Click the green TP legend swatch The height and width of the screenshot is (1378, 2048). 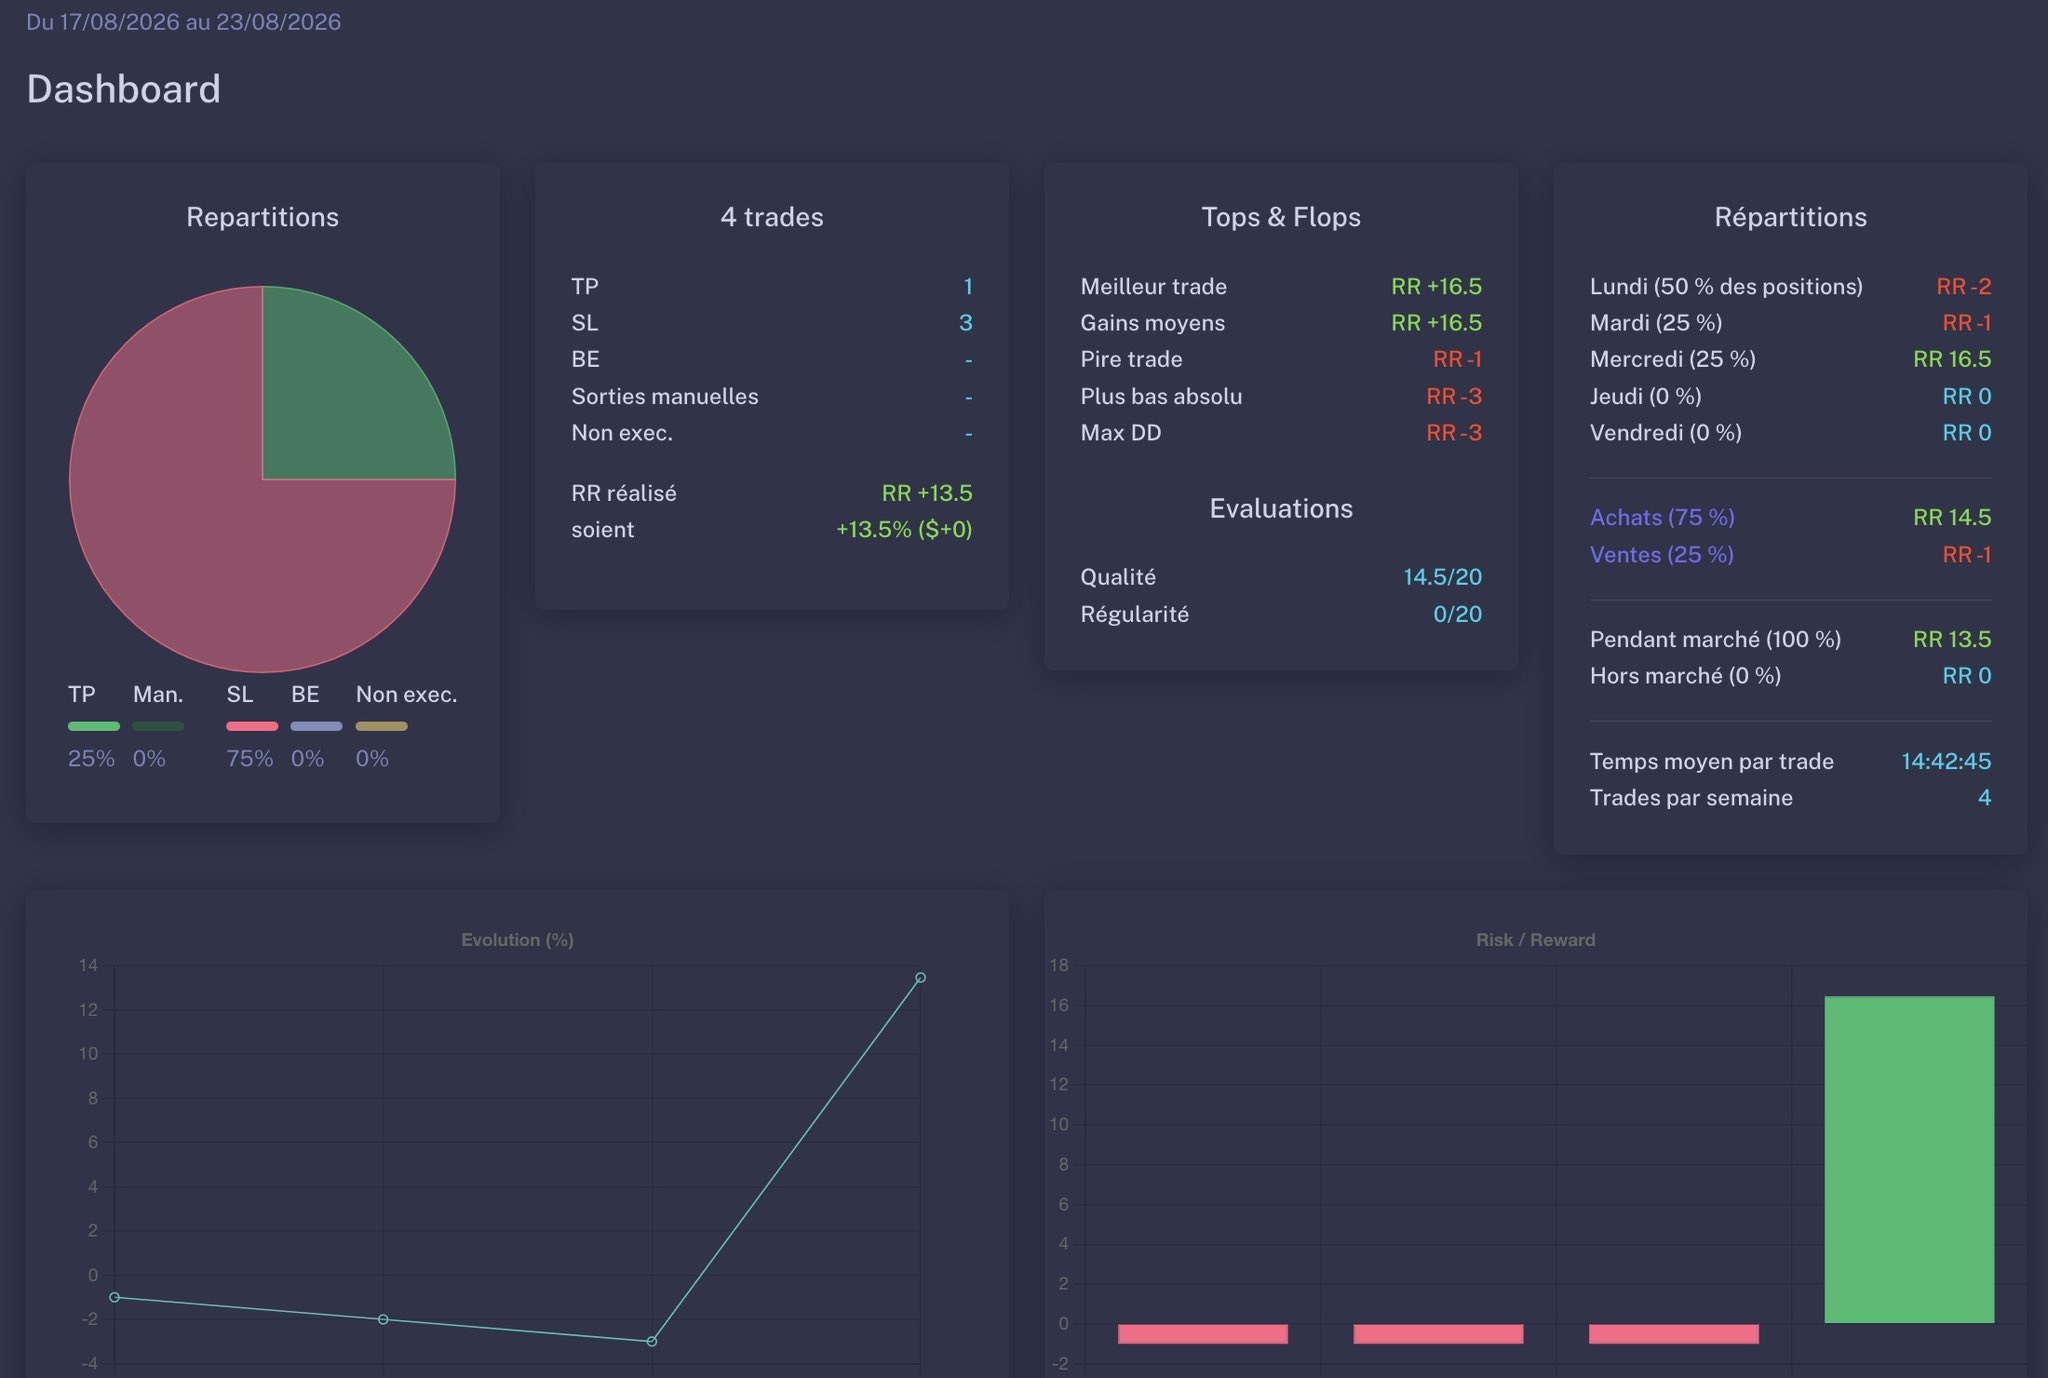coord(94,726)
